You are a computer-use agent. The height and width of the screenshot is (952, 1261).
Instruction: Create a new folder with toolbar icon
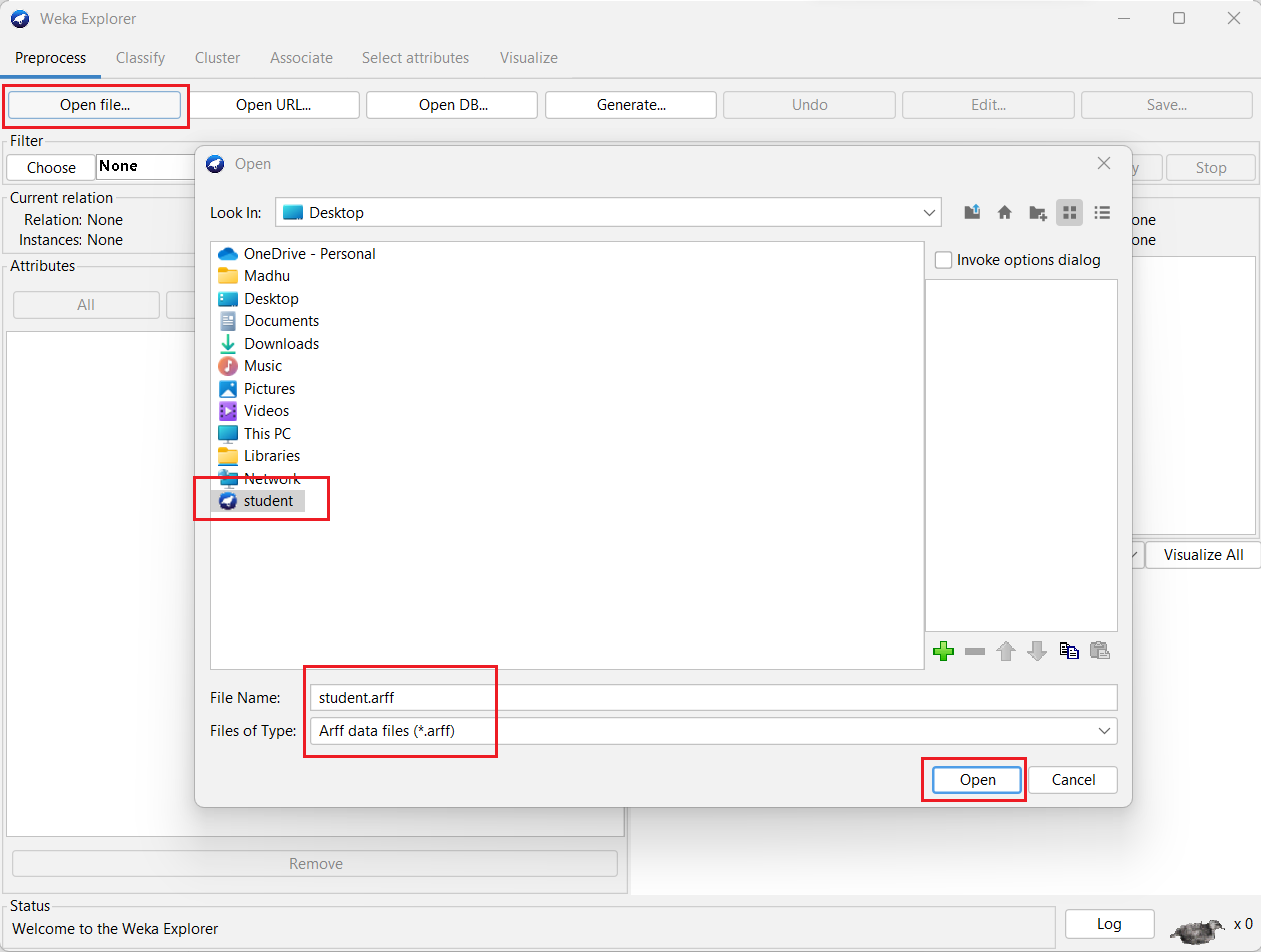[1037, 212]
